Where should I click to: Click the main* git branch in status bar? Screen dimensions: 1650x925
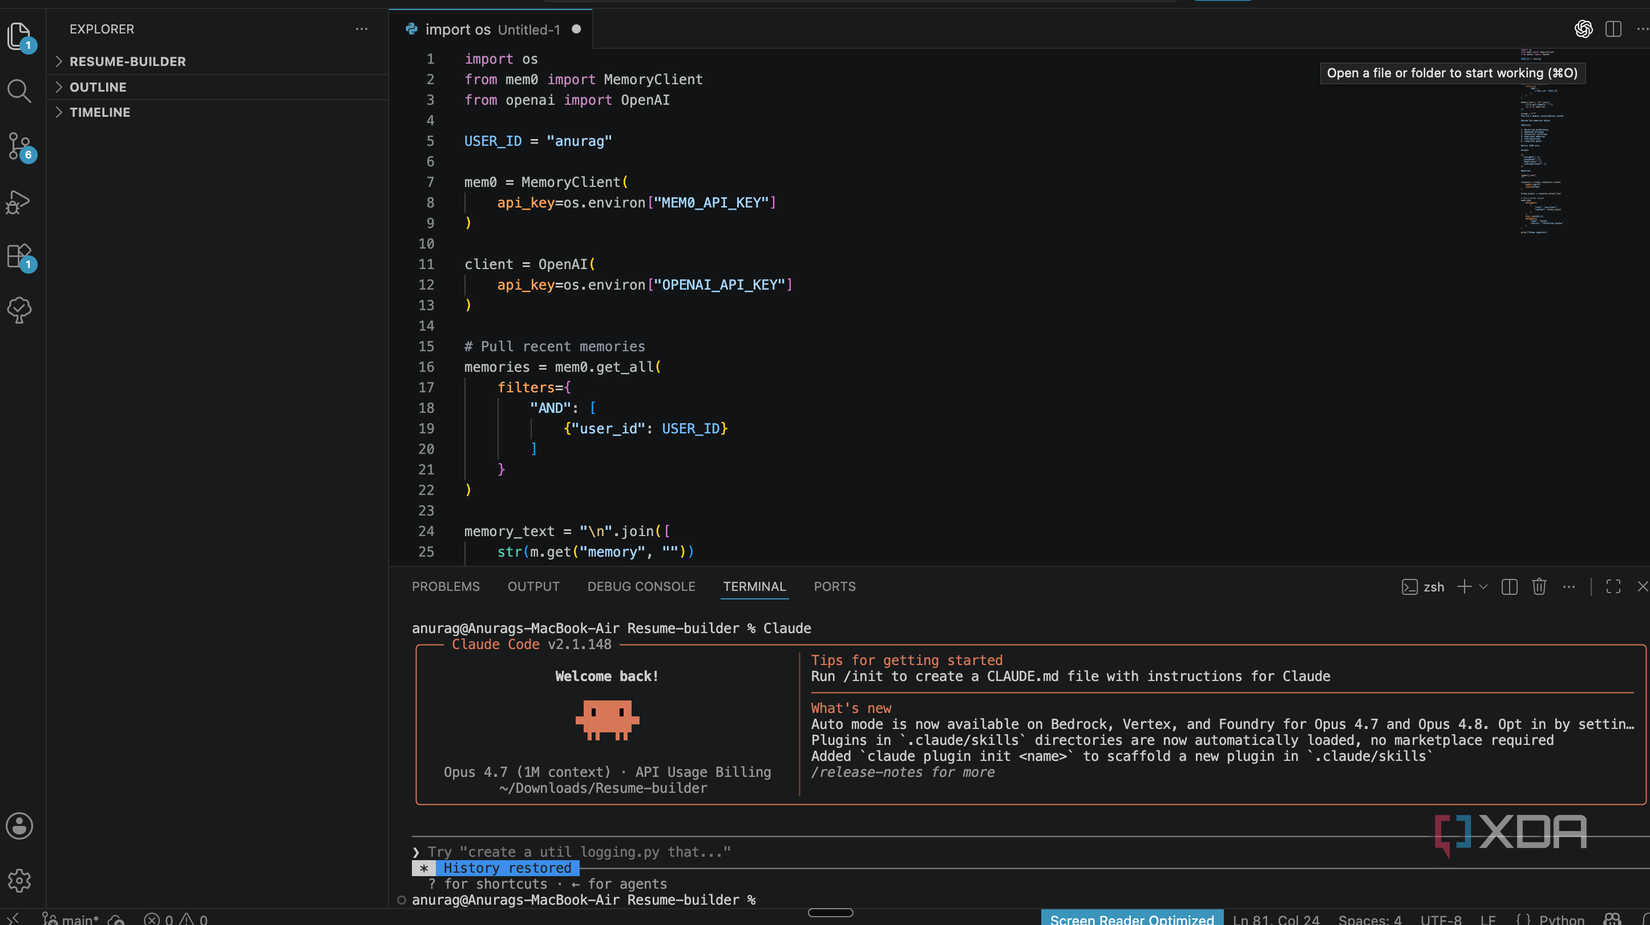coord(71,919)
